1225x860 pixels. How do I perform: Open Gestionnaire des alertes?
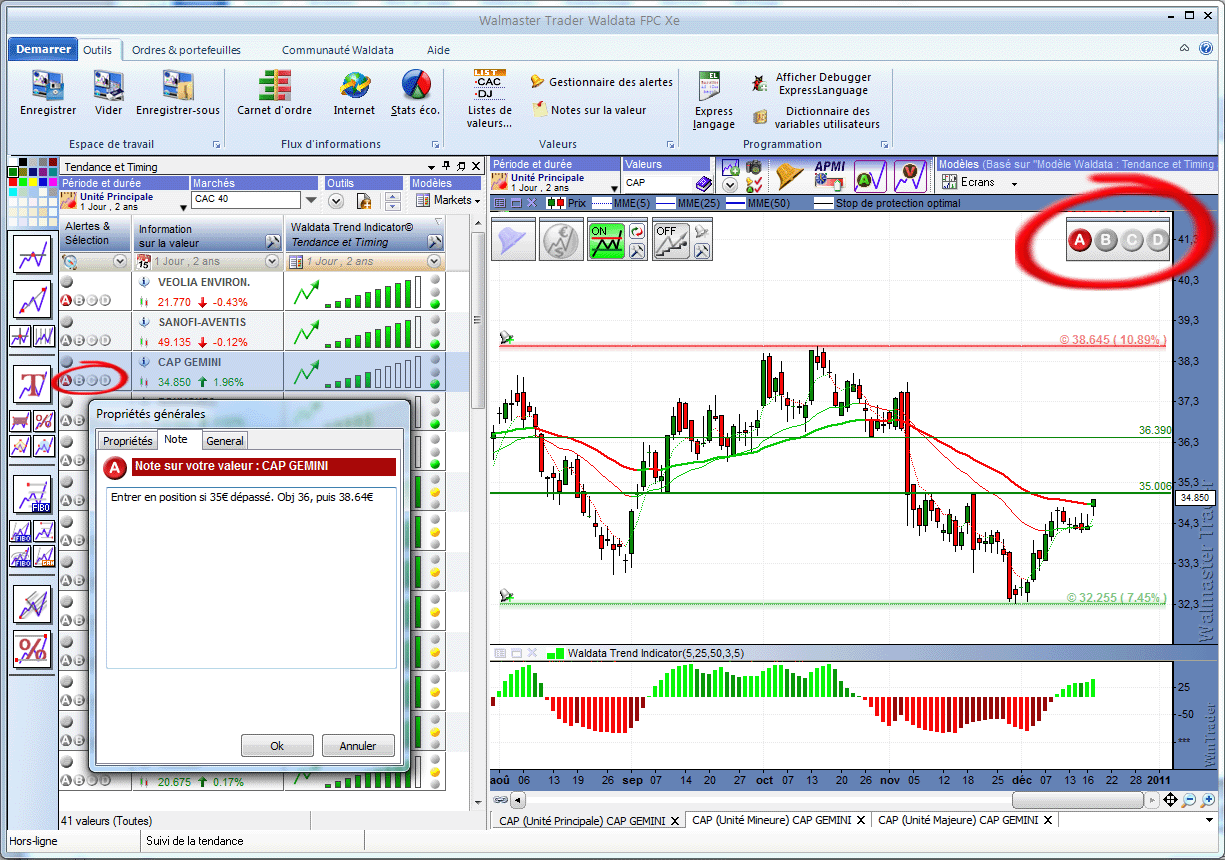point(602,82)
